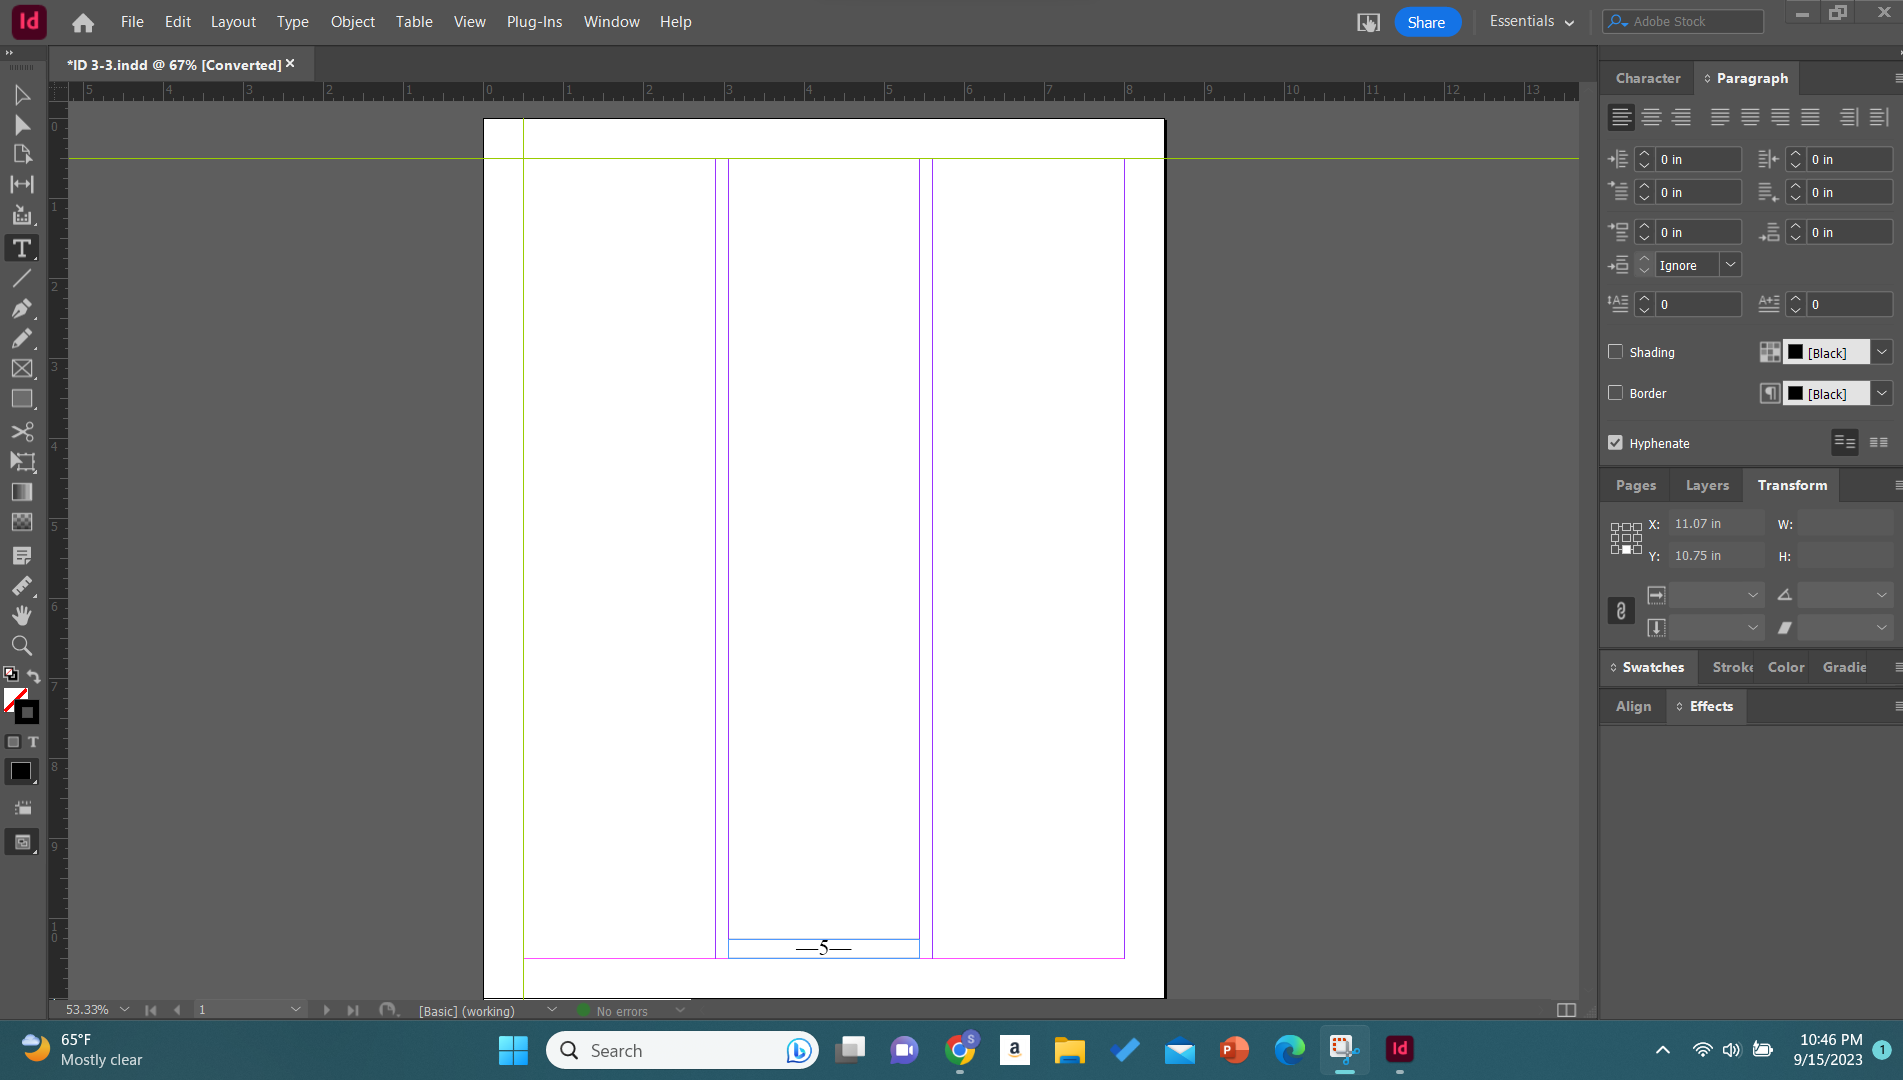
Task: Align paragraph text left
Action: (1621, 117)
